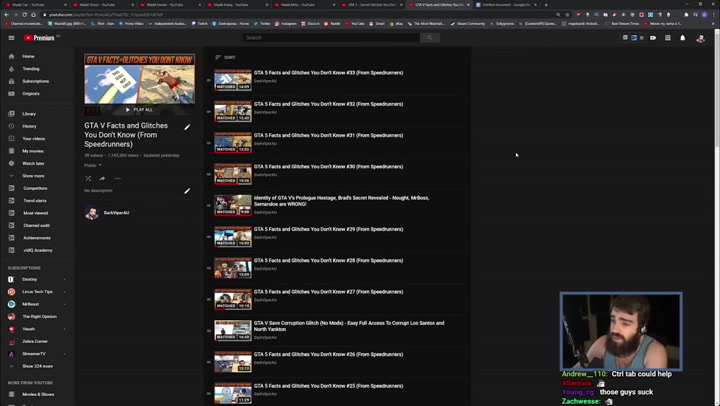Switch to the GTA 5 Secret Glitches tab

372,5
